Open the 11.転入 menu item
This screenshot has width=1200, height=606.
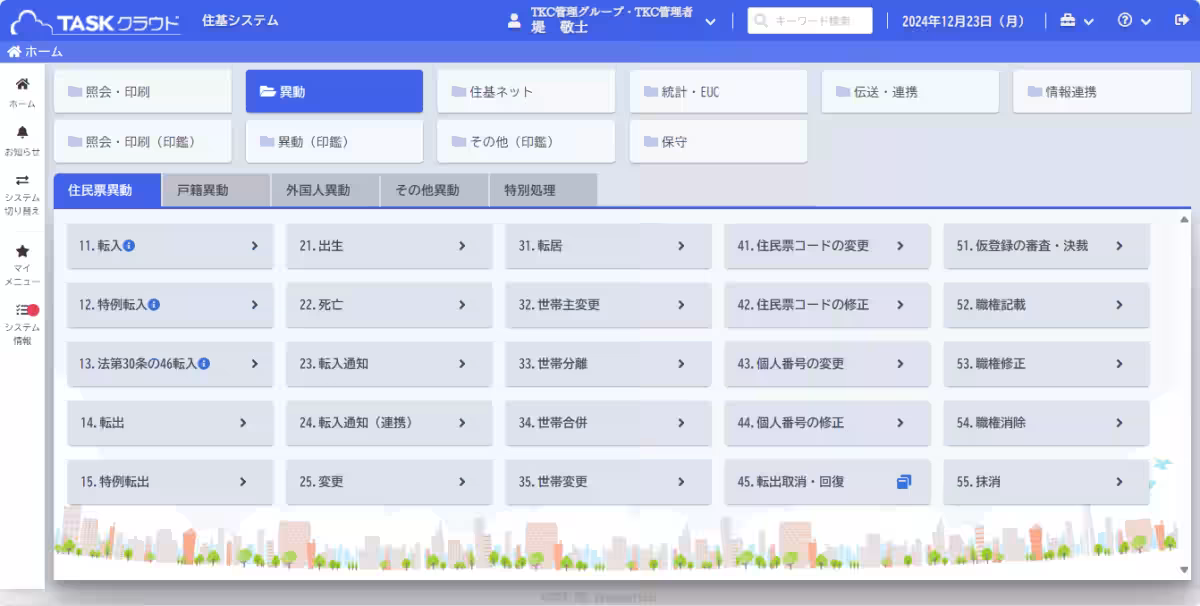coord(168,246)
